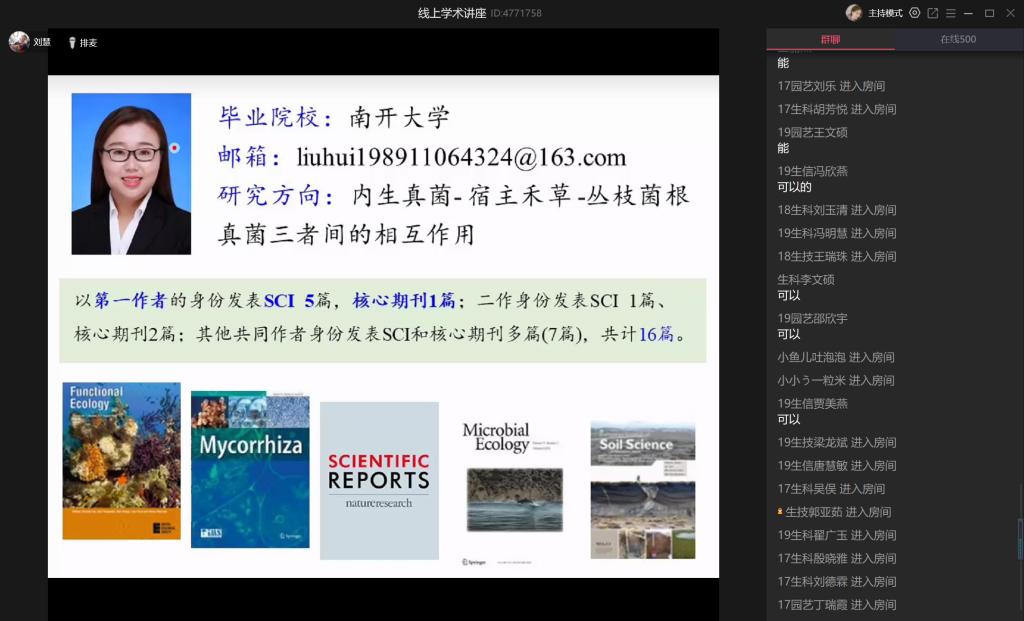The width and height of the screenshot is (1024, 621).
Task: Click the presenter's portrait photo on slide
Action: click(x=131, y=174)
